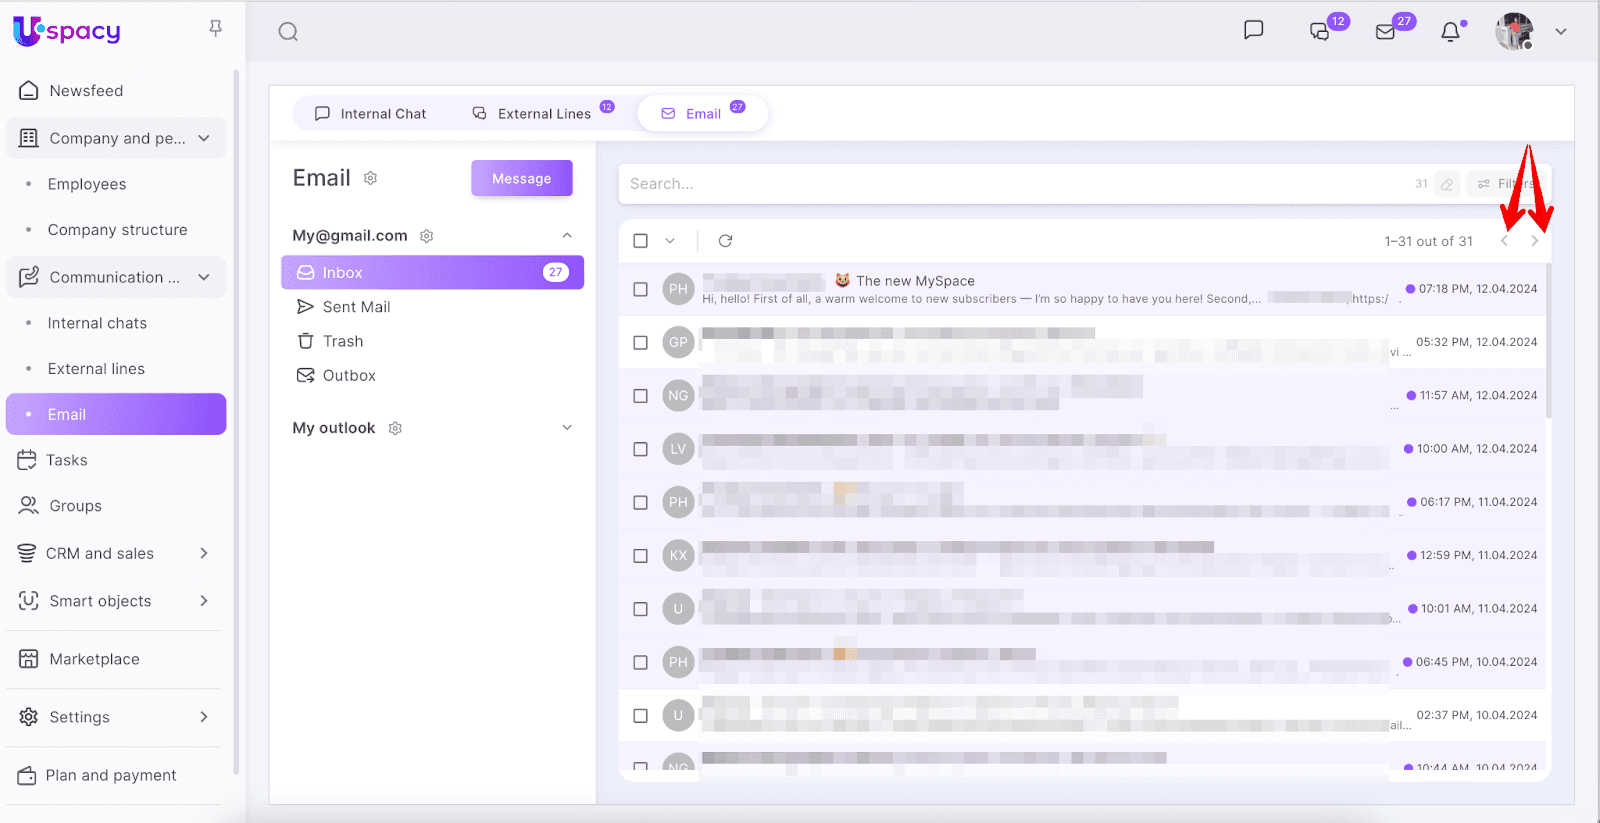Open Email settings gear next to Email heading
Screen dimensions: 1600x823
370,178
